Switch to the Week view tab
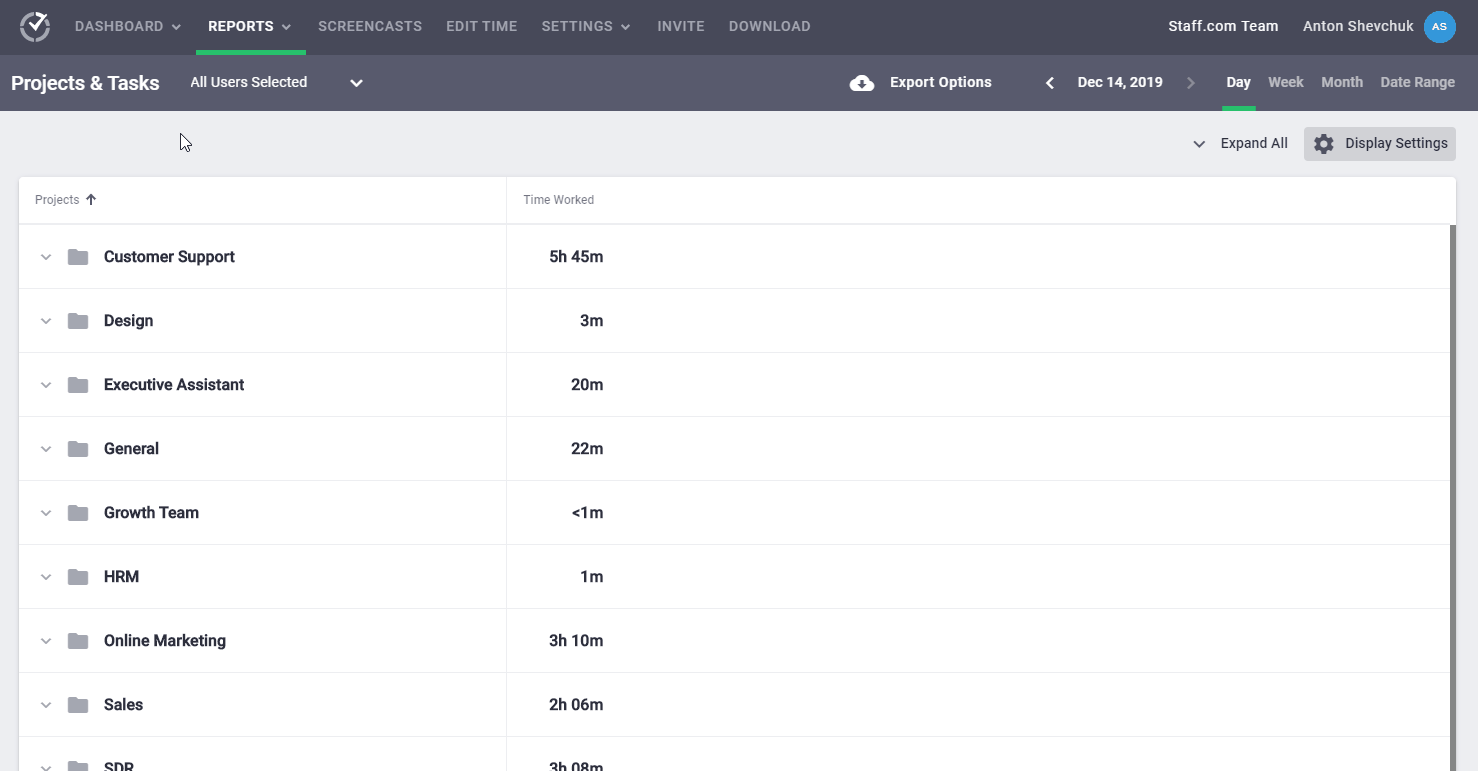Viewport: 1478px width, 771px height. pos(1285,83)
